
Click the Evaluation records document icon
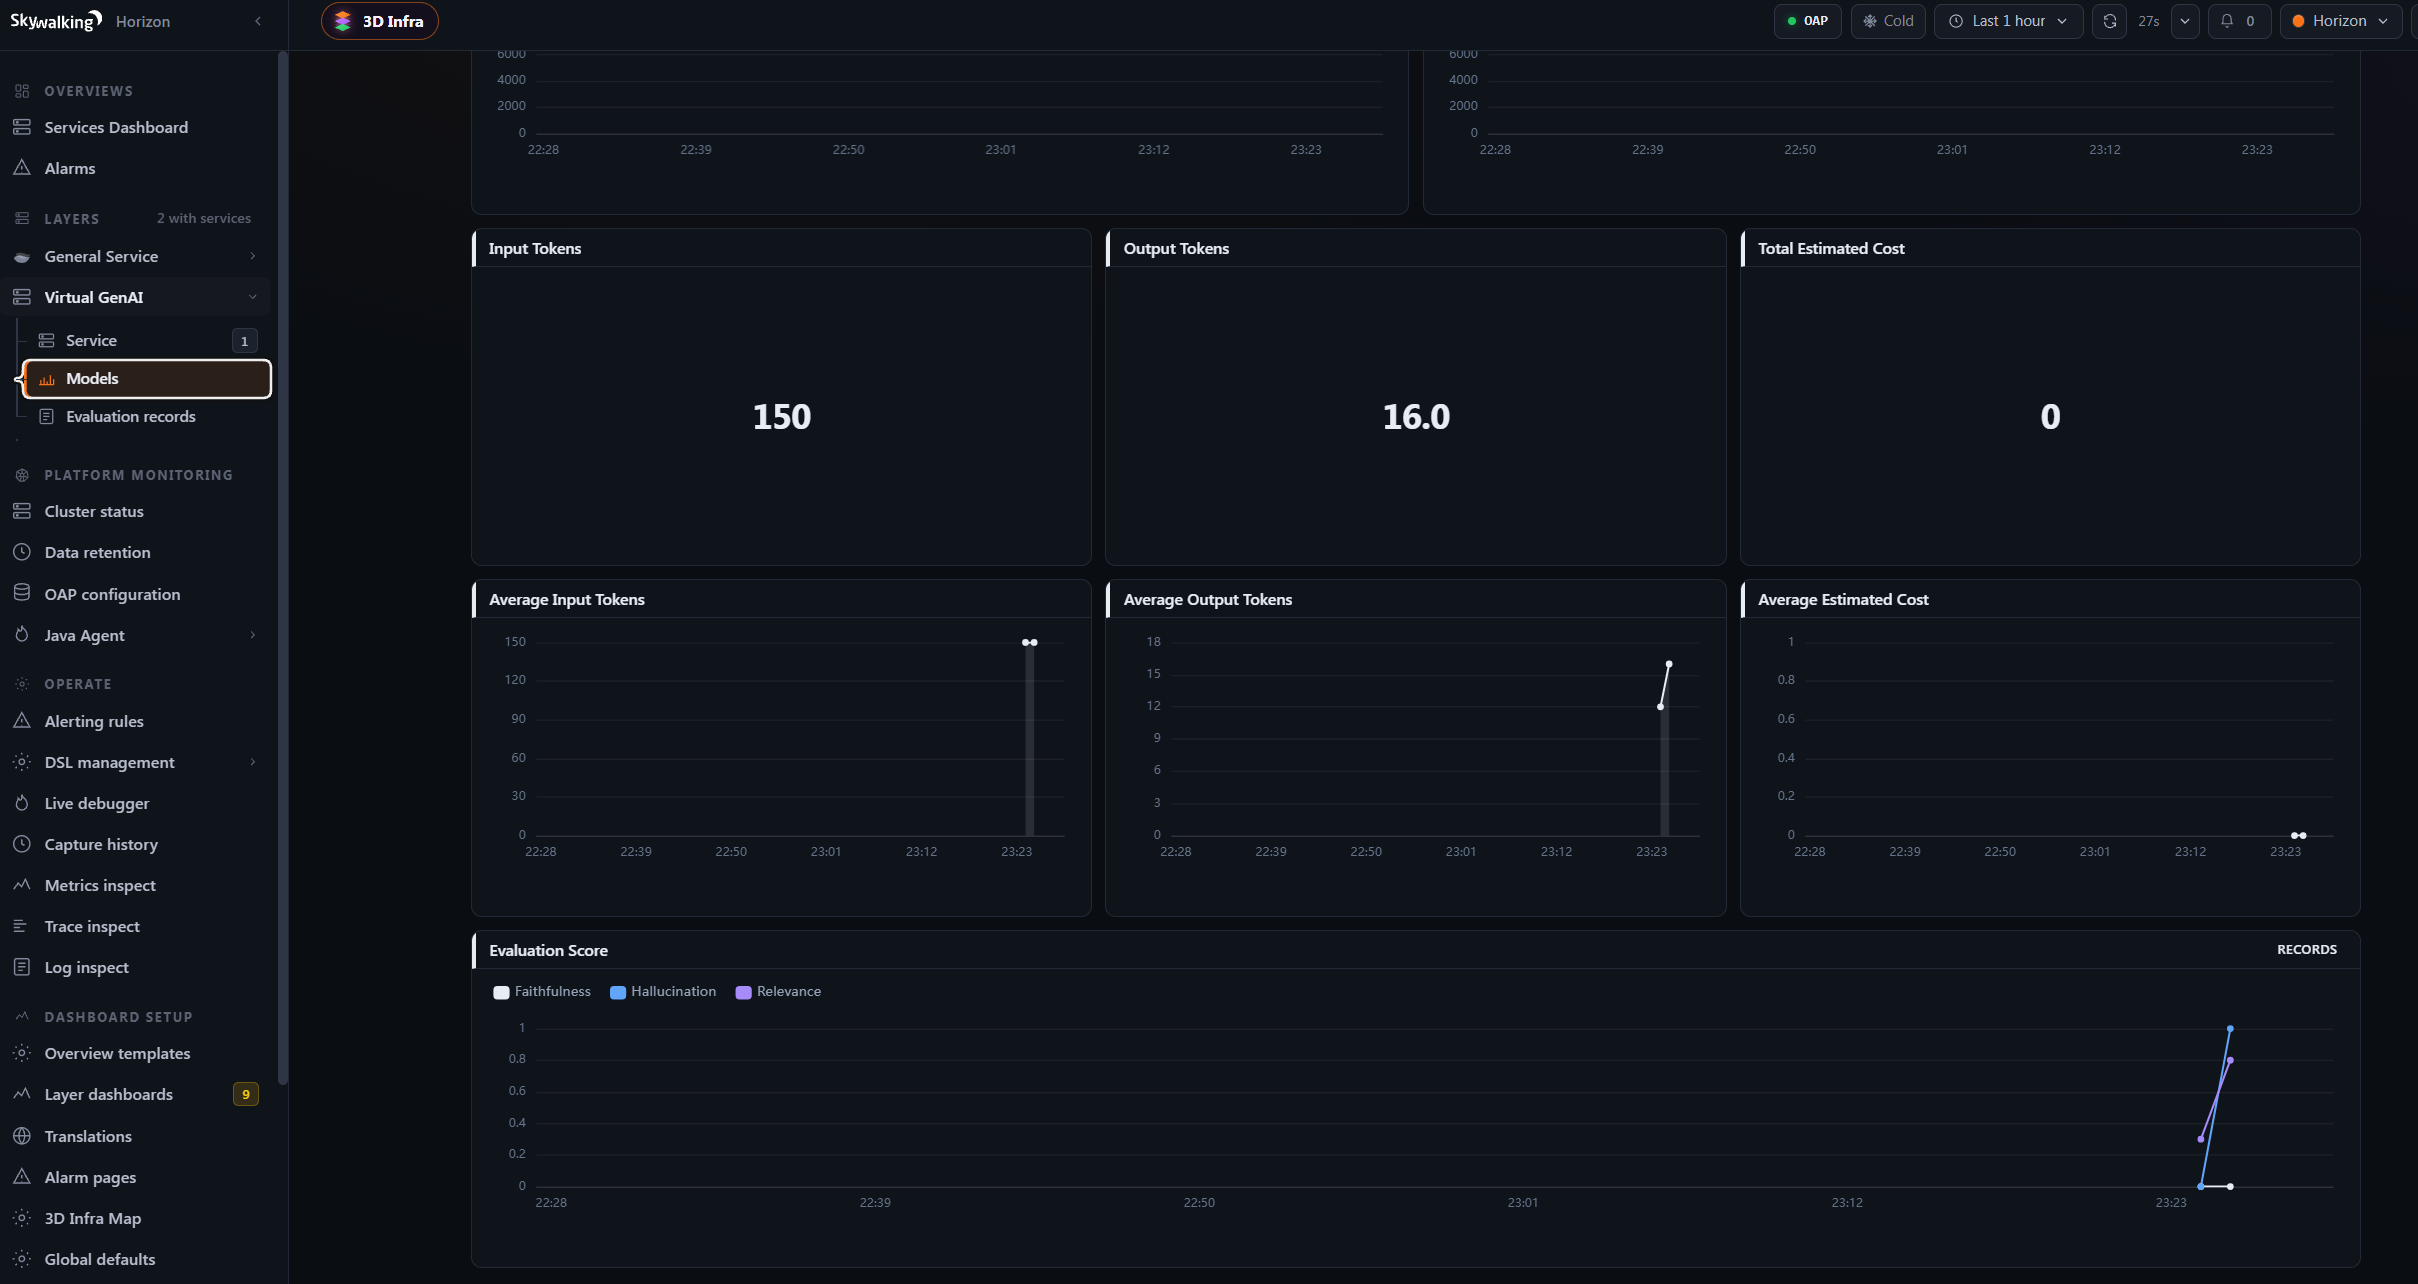46,416
